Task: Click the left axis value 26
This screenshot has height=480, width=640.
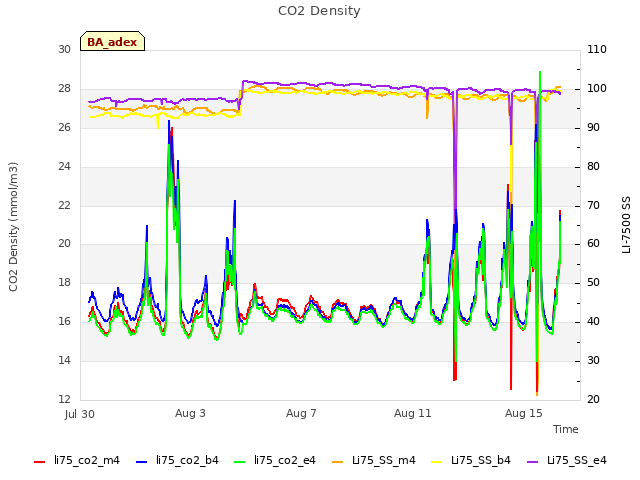Action: click(x=64, y=127)
